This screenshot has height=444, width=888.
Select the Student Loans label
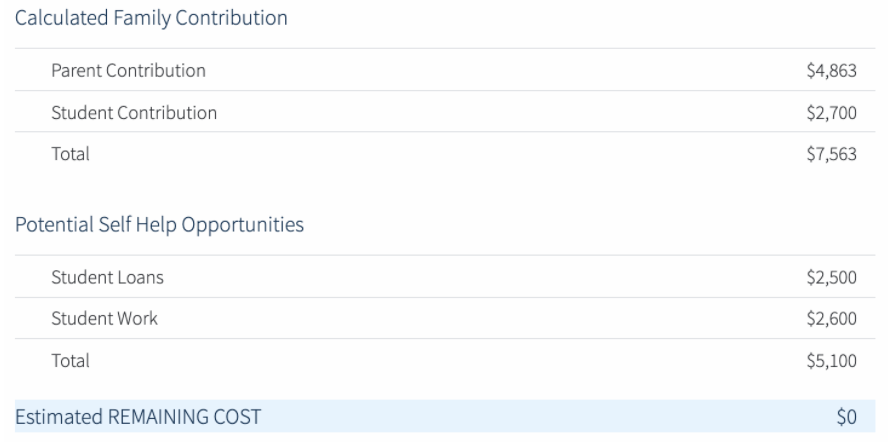click(x=108, y=277)
